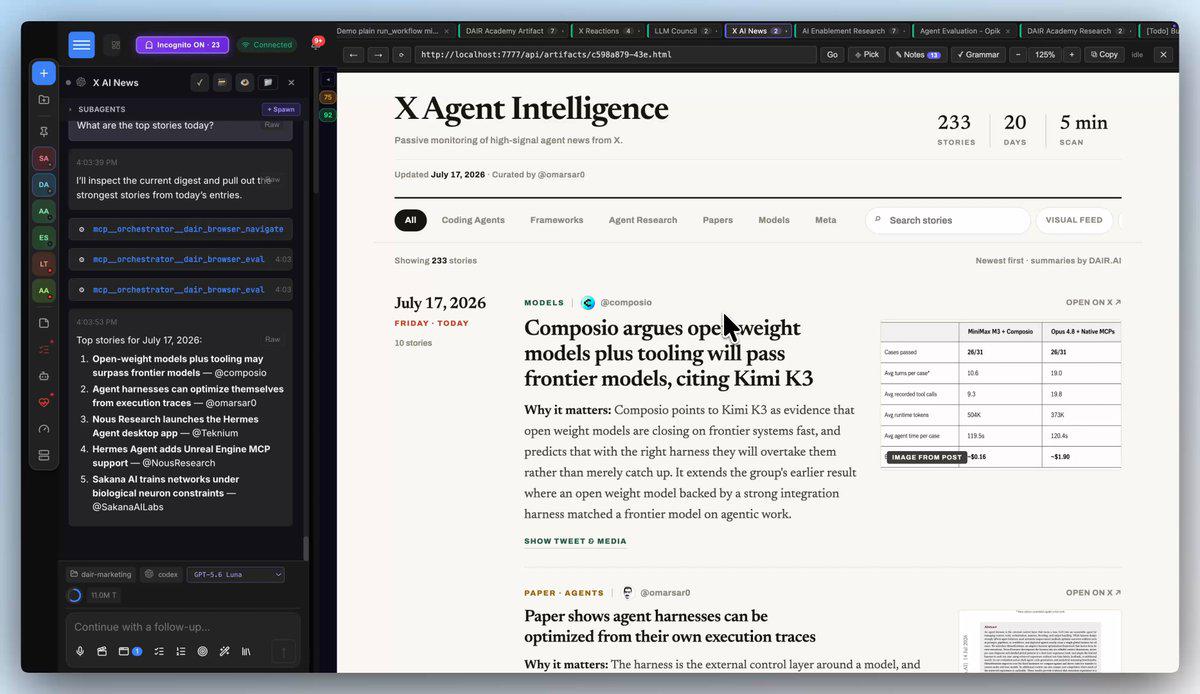Spawn a new subagent
1200x694 pixels.
coord(281,109)
